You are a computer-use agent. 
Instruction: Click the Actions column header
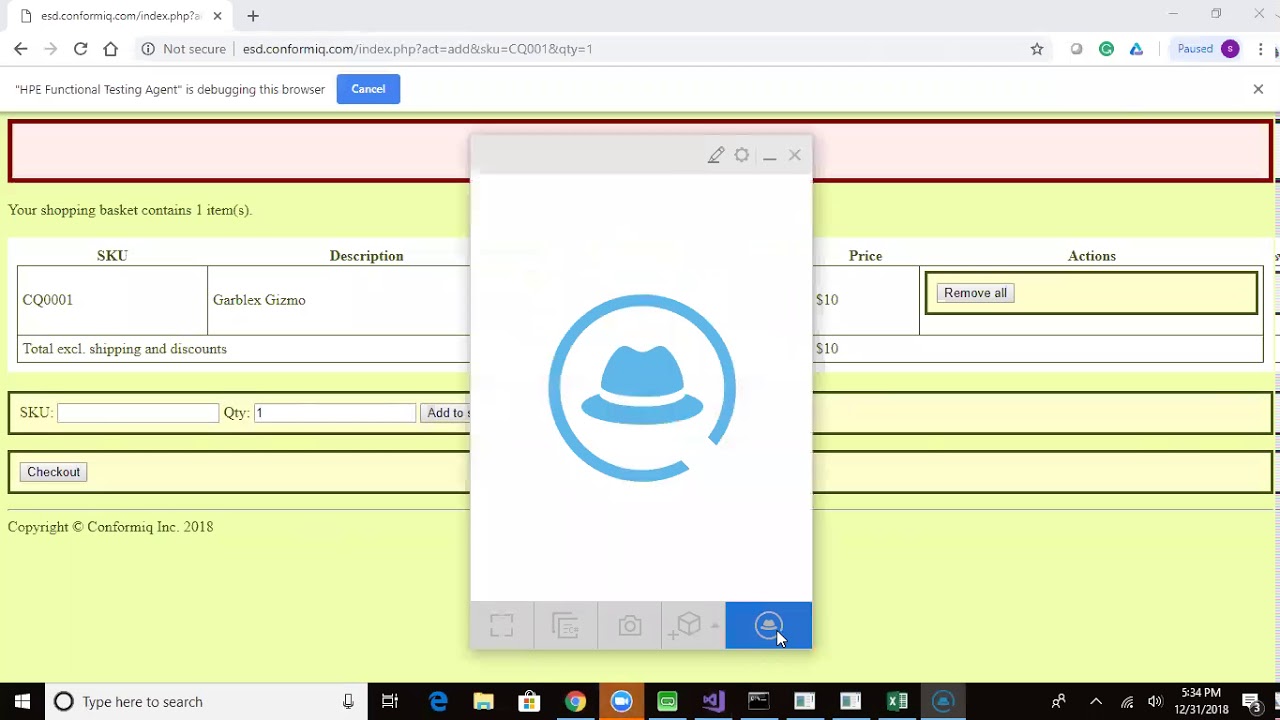point(1092,256)
